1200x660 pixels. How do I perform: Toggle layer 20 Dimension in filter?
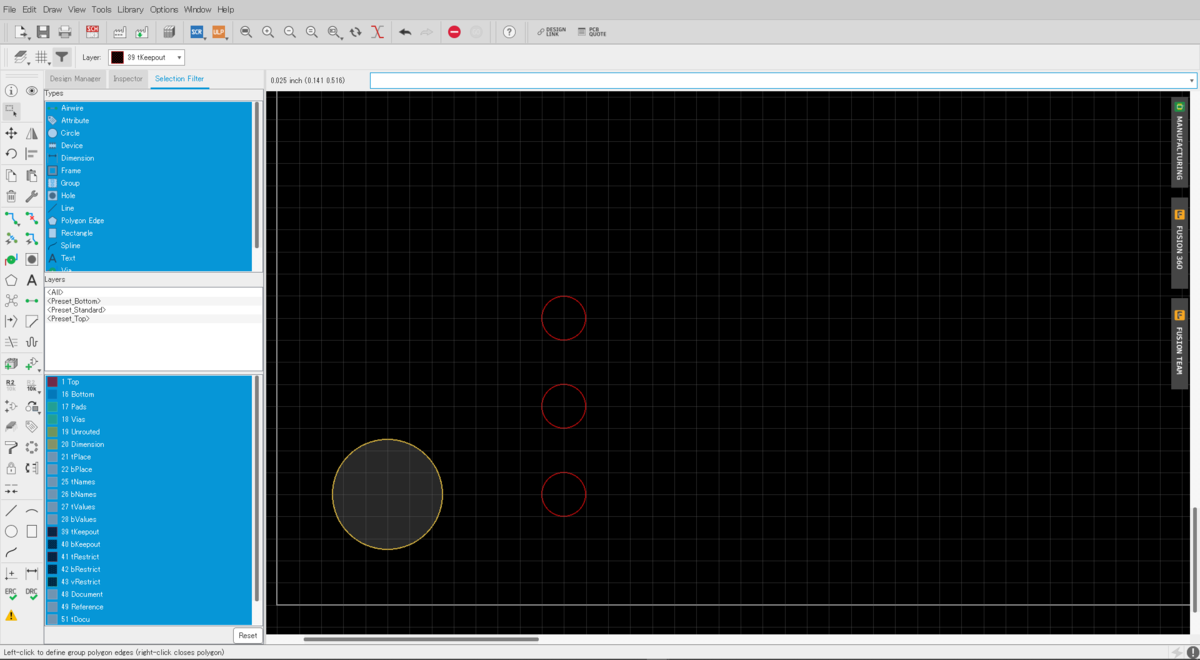[148, 444]
